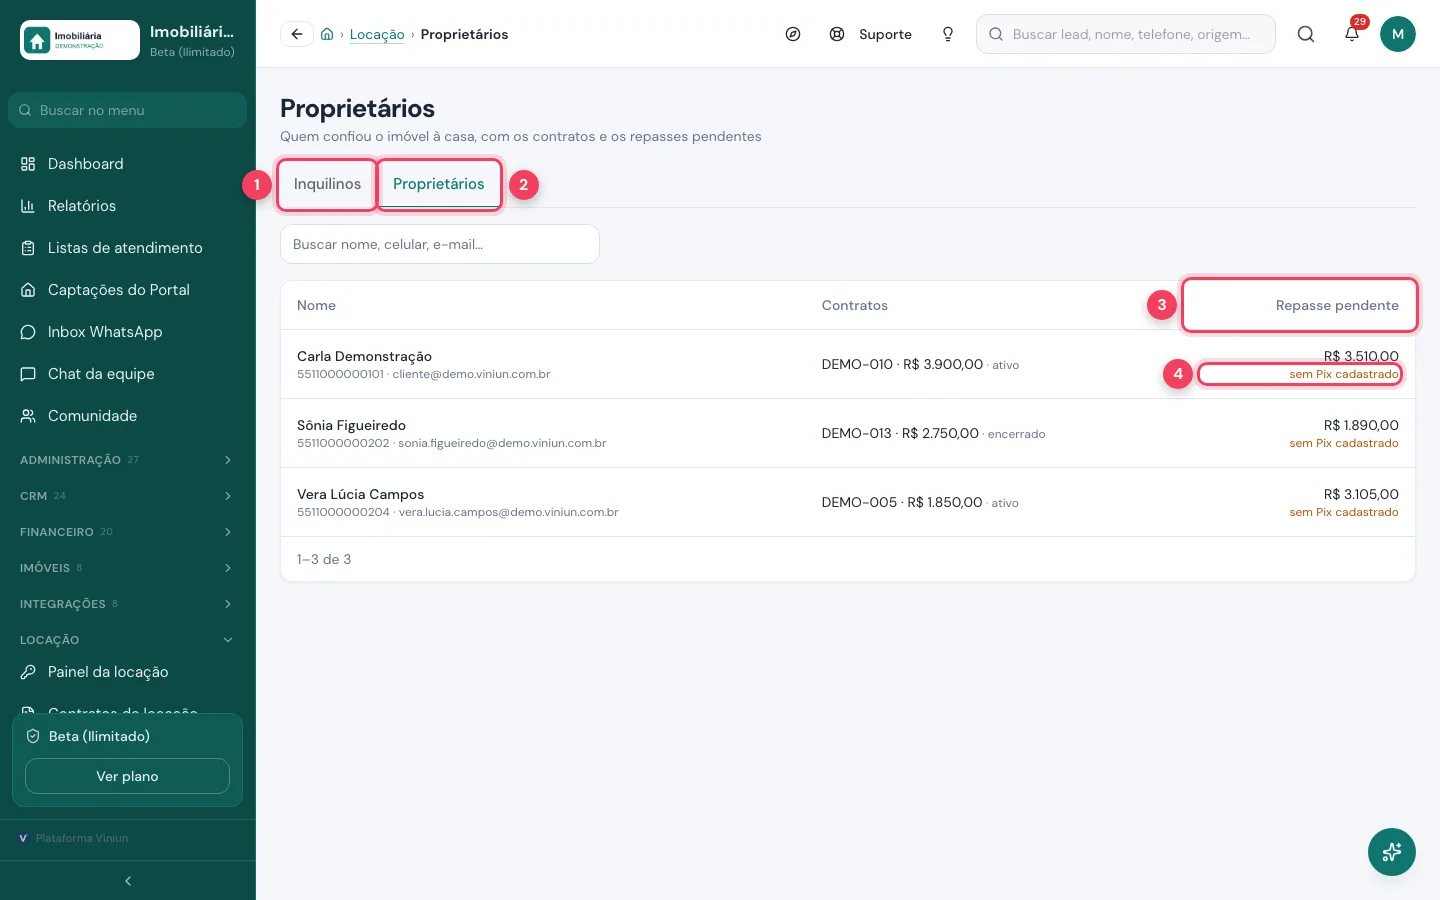Click the Ver plano button
1440x900 pixels.
(127, 776)
